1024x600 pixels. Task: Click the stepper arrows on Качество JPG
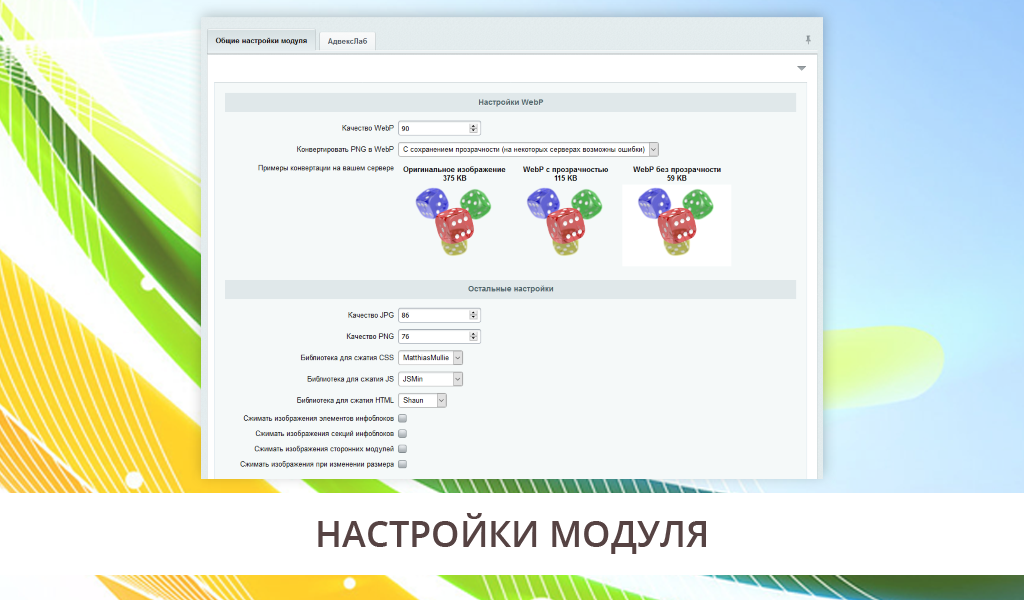474,315
